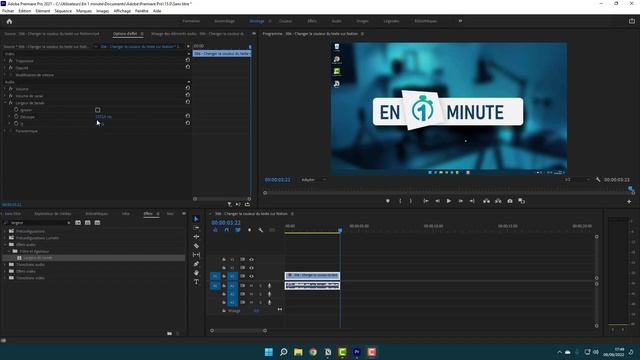Select the Selection tool arrow
The width and height of the screenshot is (640, 360).
point(196,219)
